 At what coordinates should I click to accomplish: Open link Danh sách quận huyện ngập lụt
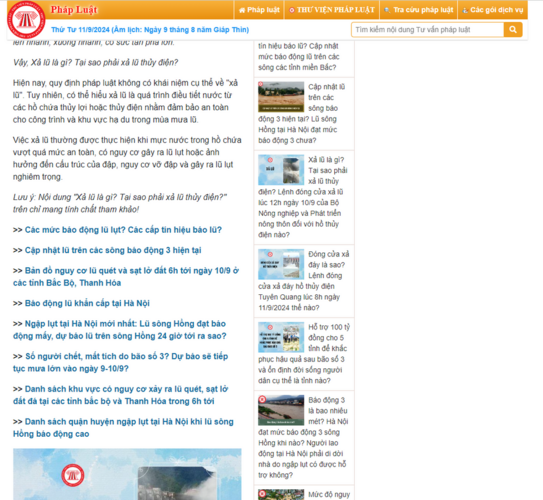[x=123, y=428]
